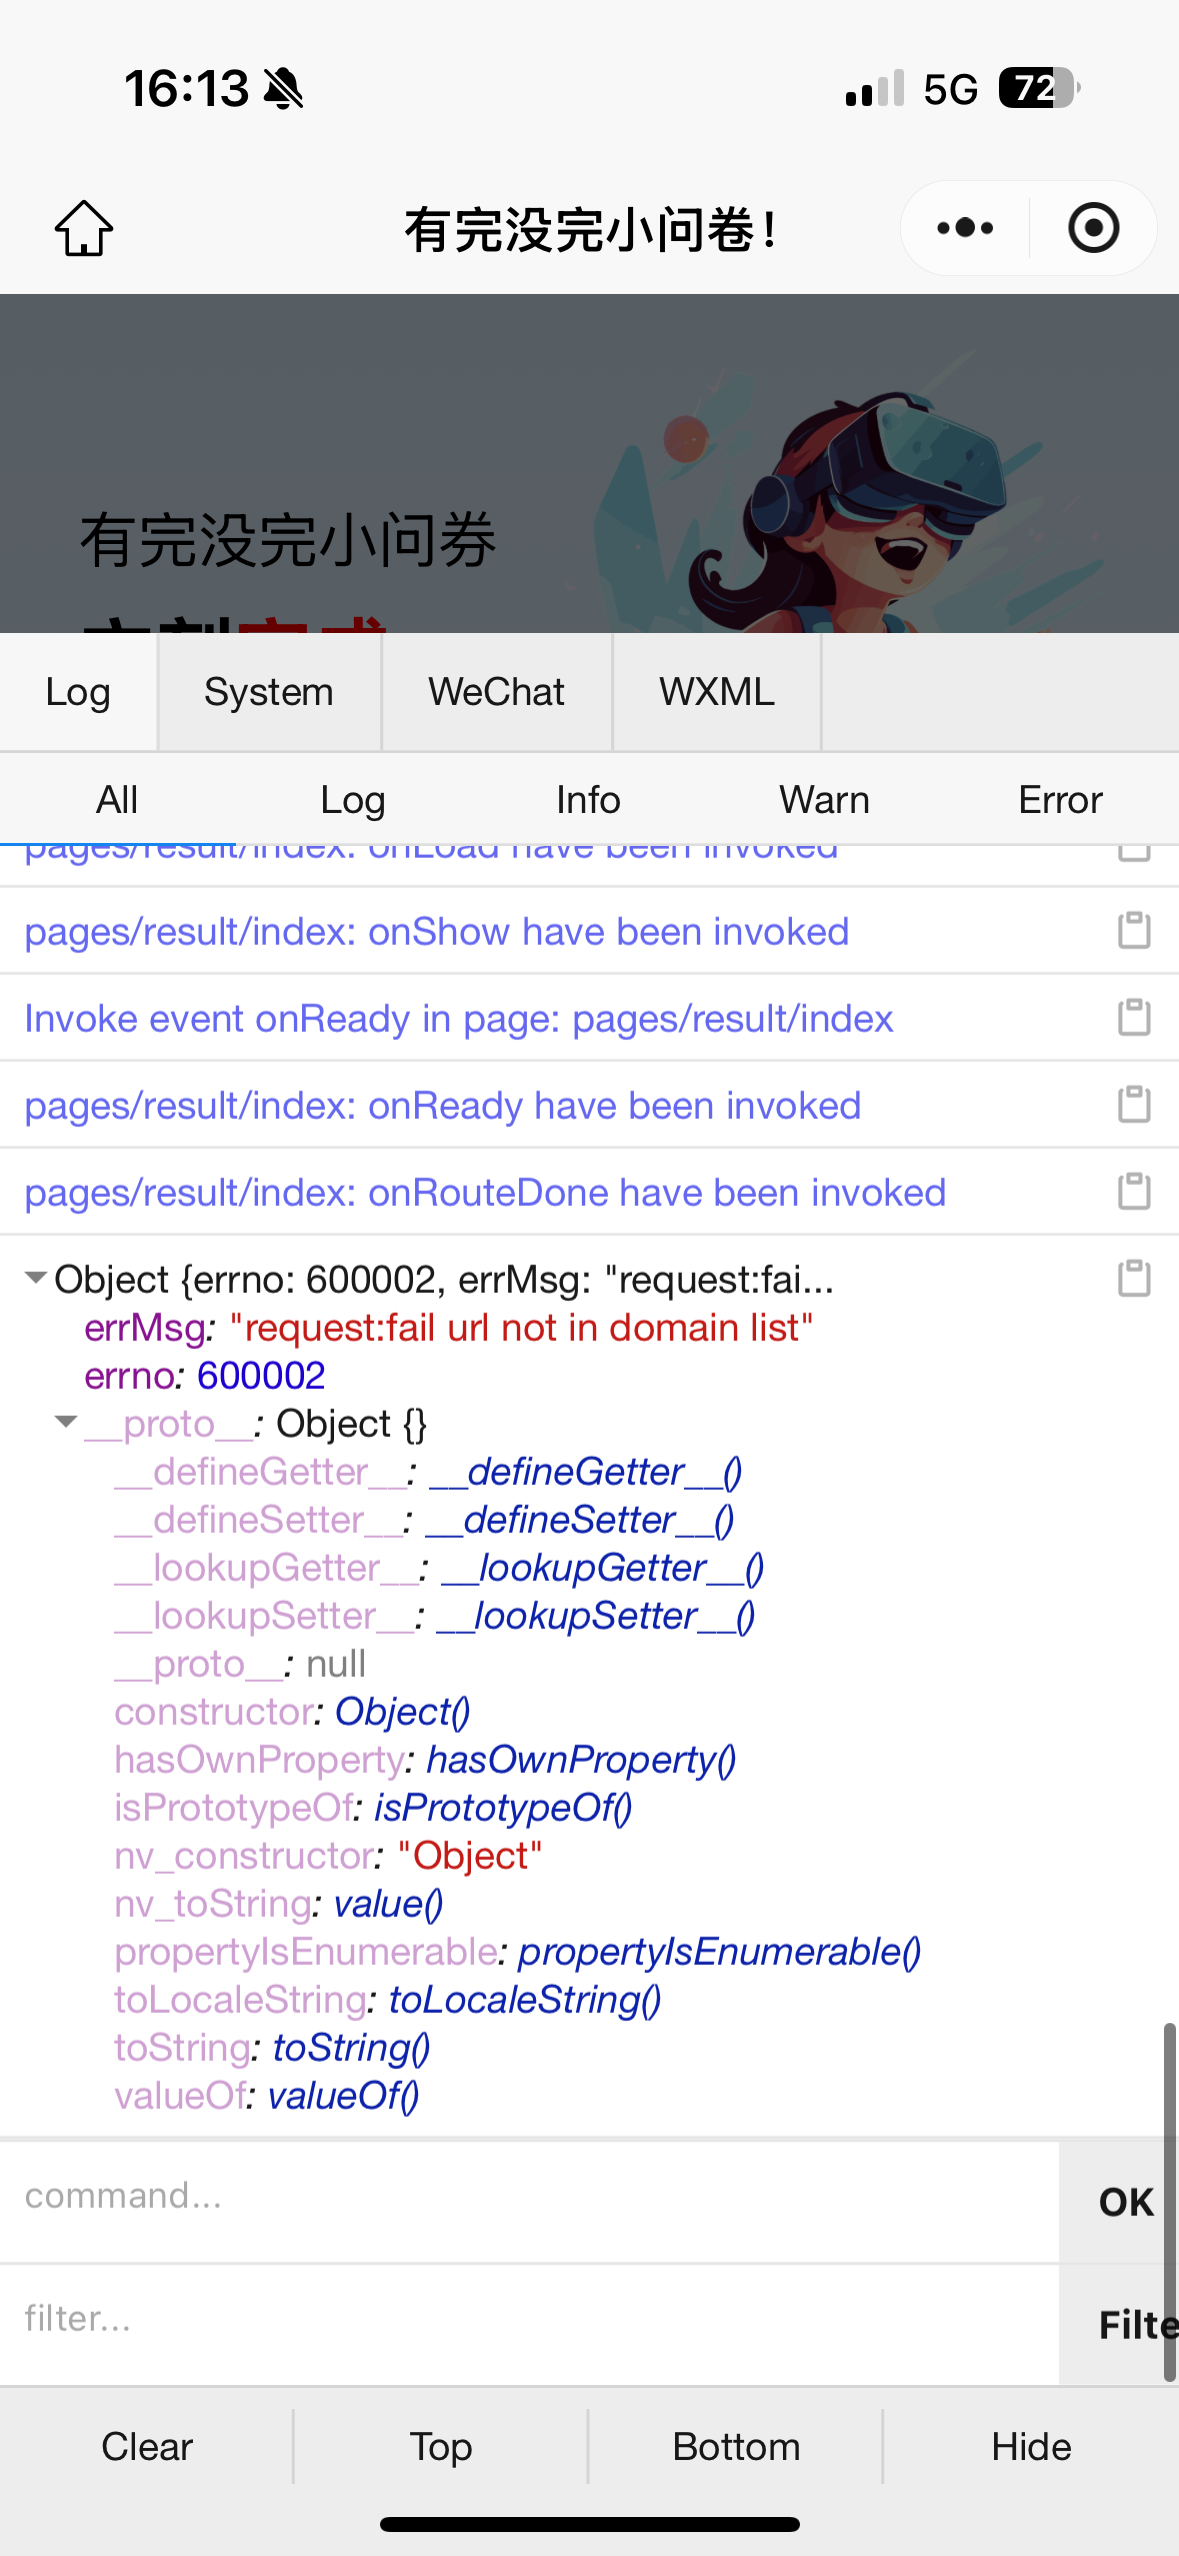This screenshot has width=1179, height=2556.
Task: Tap the mini program close target icon
Action: (x=1093, y=228)
